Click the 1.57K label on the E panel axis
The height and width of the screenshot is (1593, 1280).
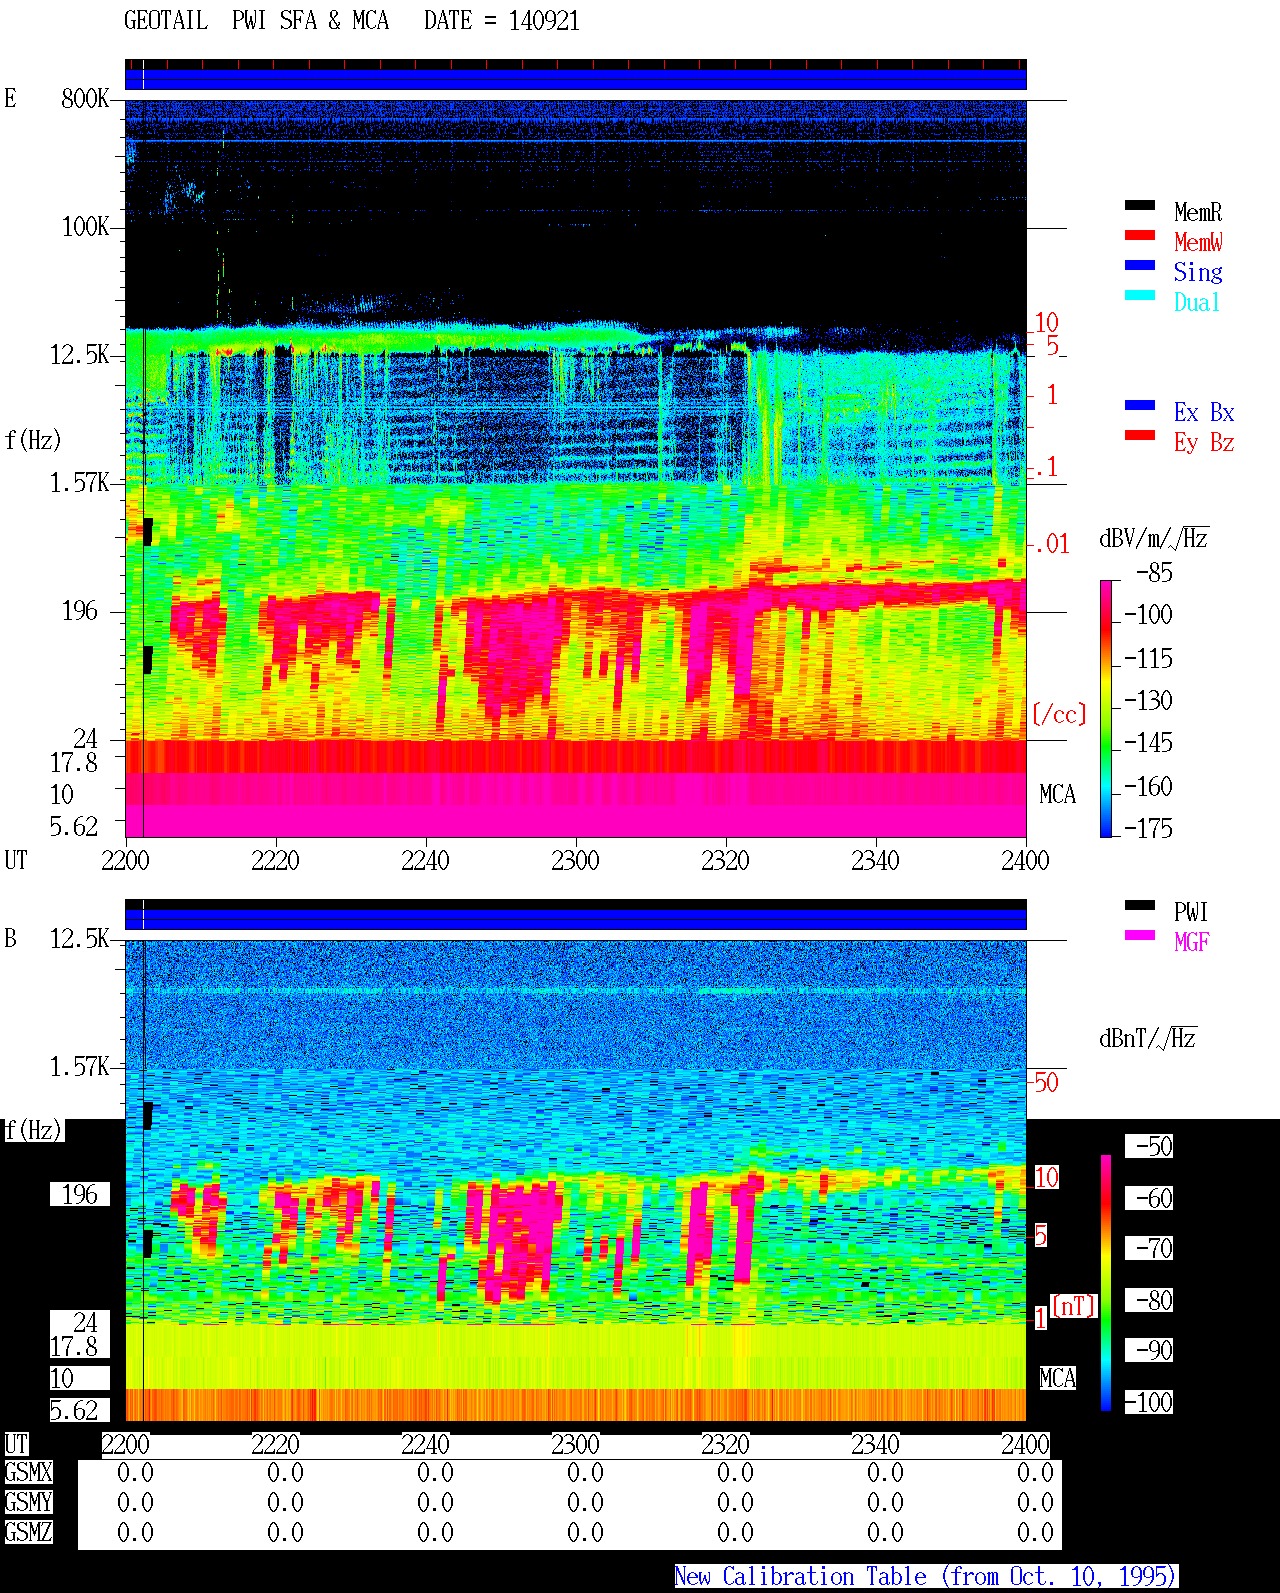click(x=80, y=482)
